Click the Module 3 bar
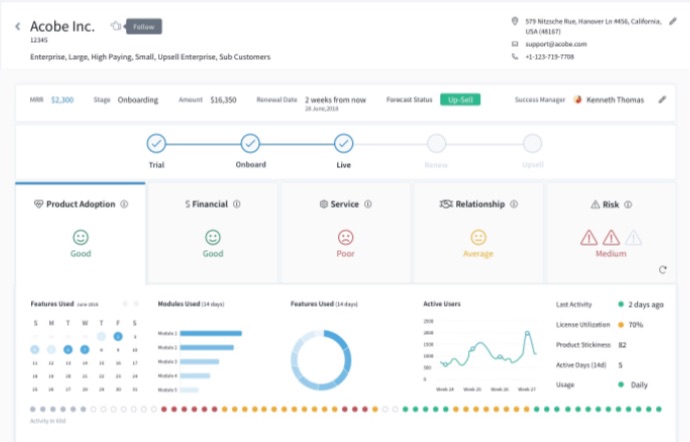The width and height of the screenshot is (690, 442). (199, 361)
